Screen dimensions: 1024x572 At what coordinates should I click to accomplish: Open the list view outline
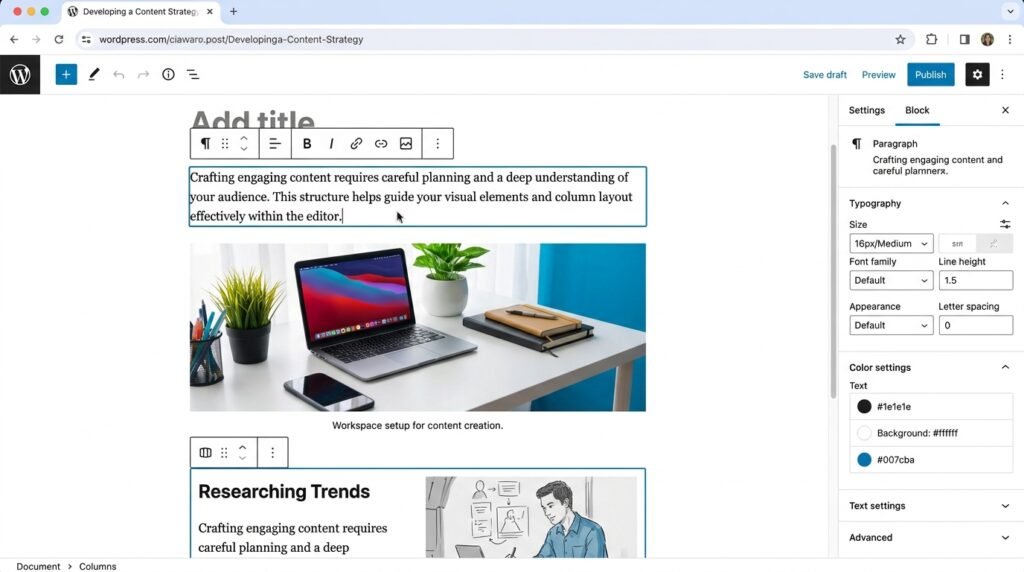click(x=193, y=74)
